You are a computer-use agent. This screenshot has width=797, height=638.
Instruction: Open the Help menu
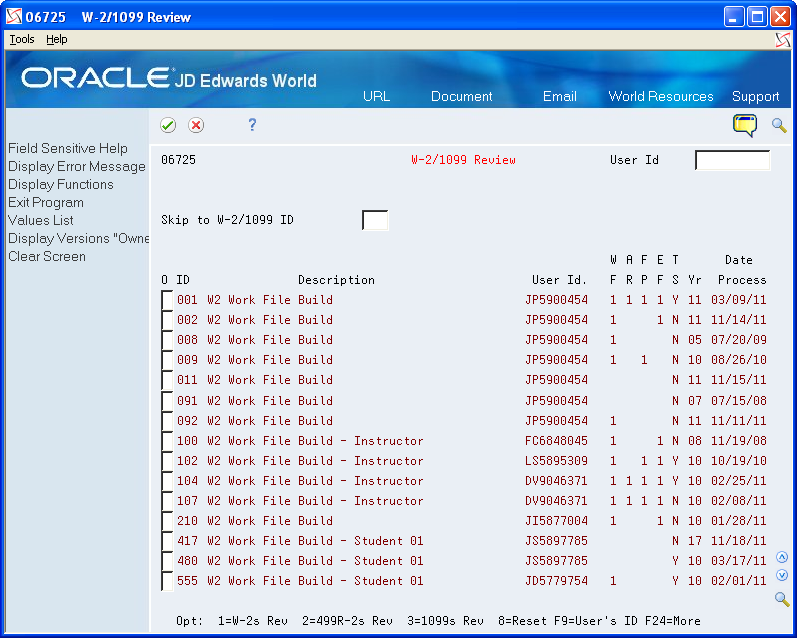pos(56,39)
